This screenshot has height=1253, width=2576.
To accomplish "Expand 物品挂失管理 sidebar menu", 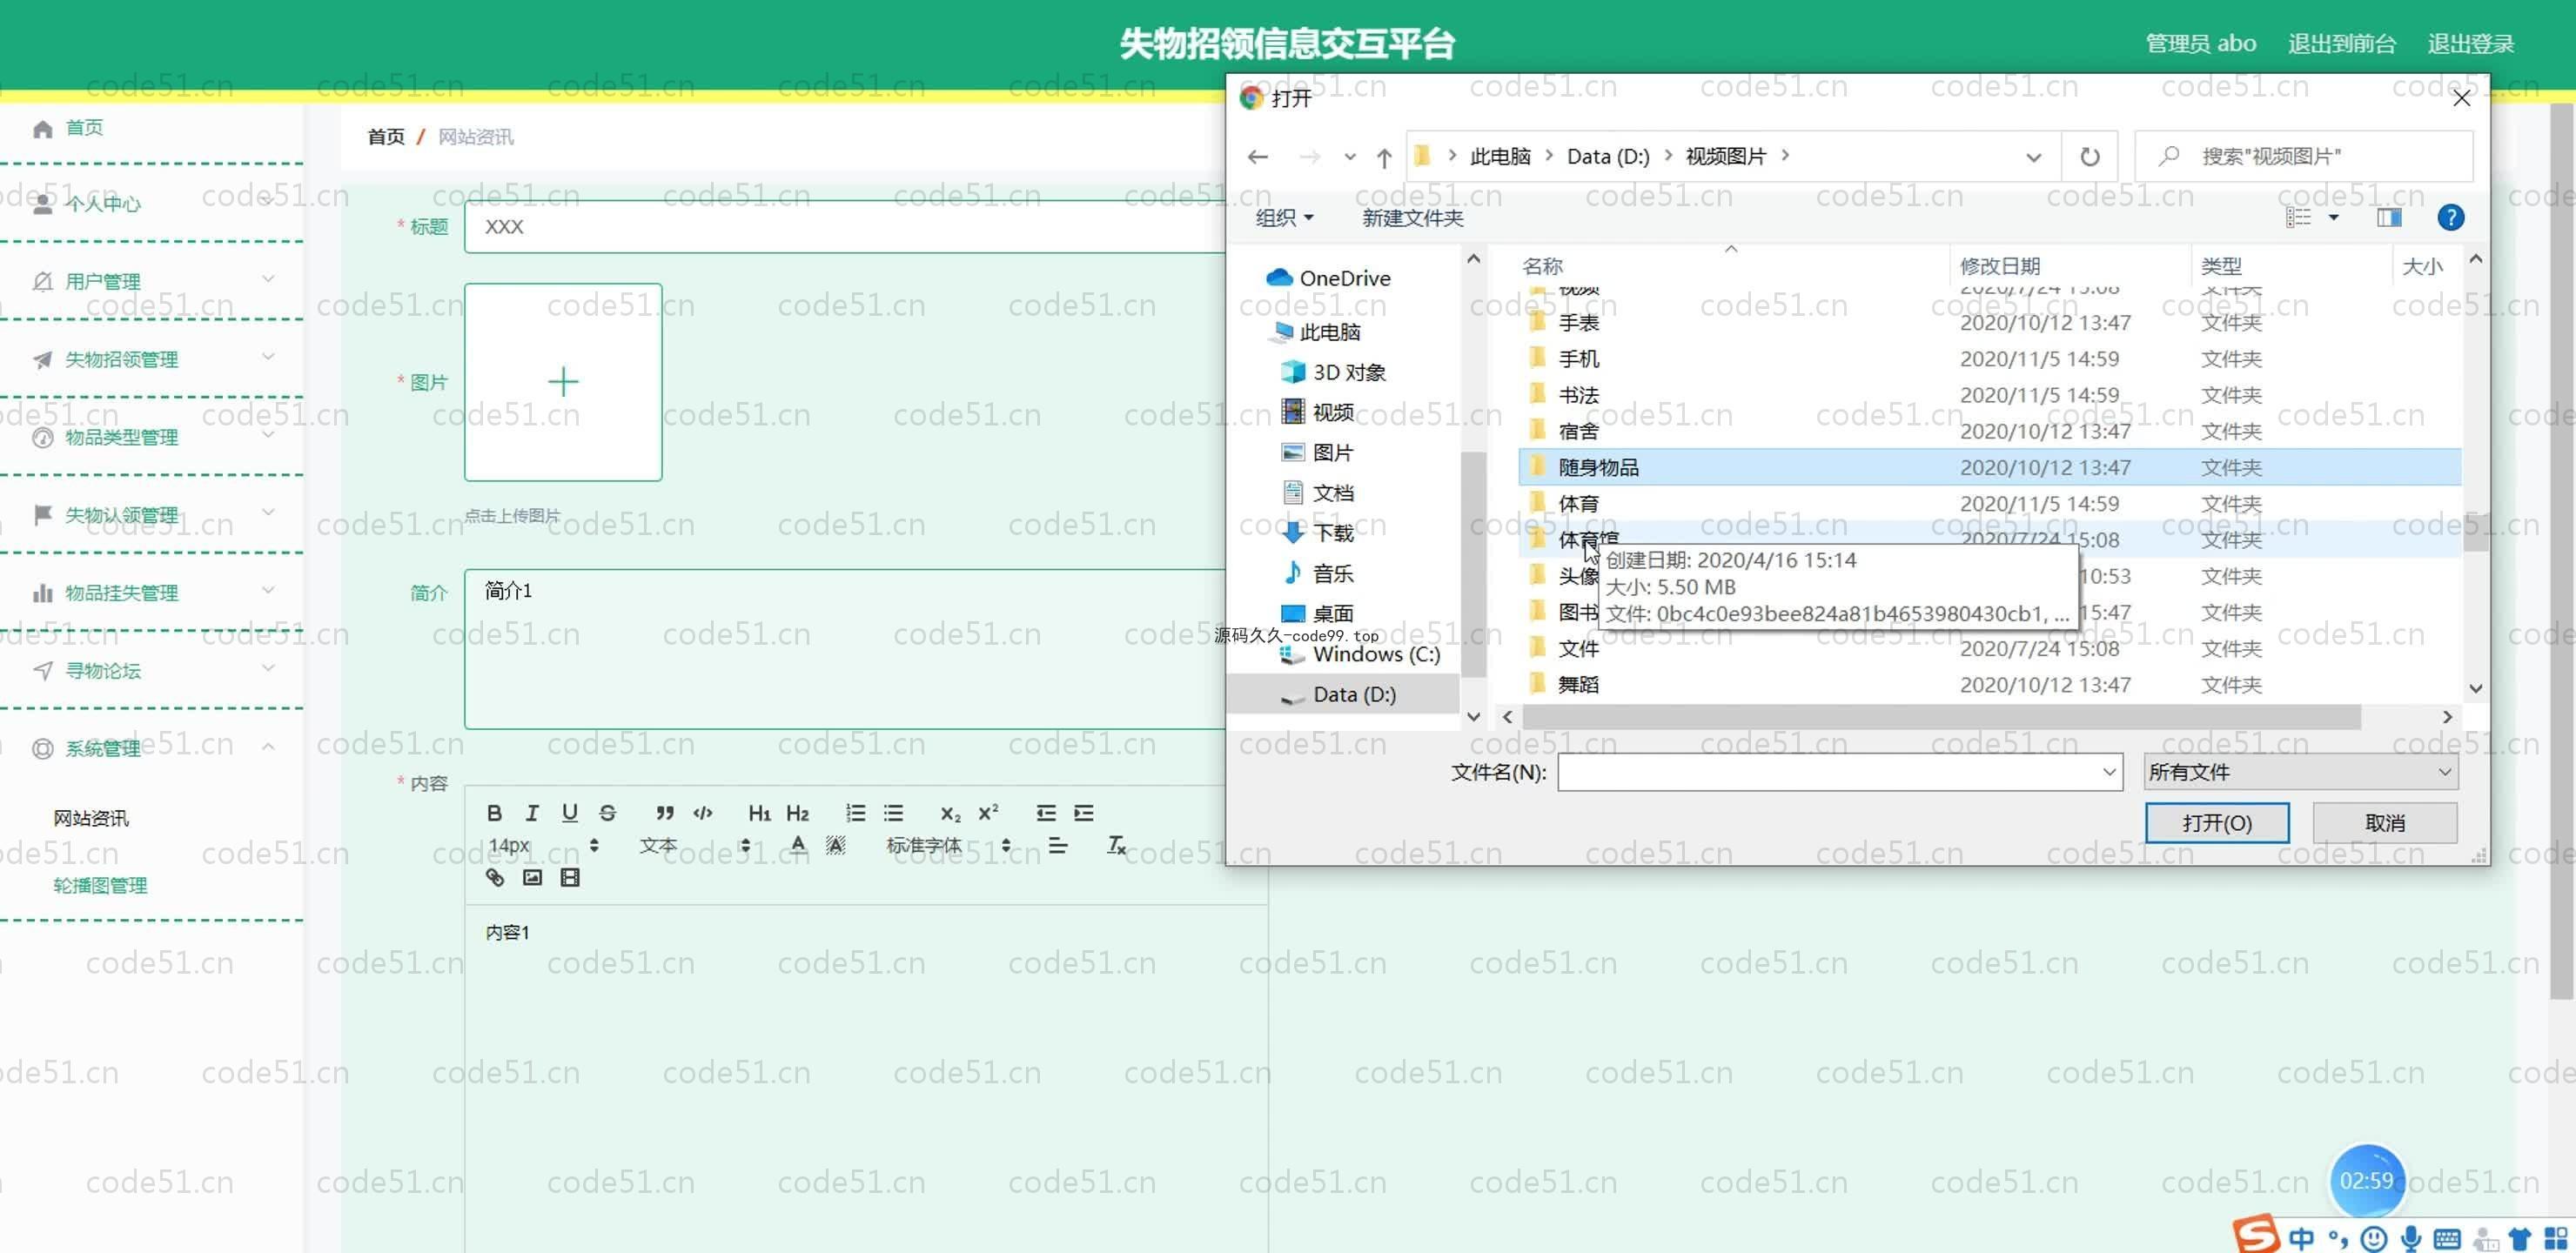I will click(152, 593).
